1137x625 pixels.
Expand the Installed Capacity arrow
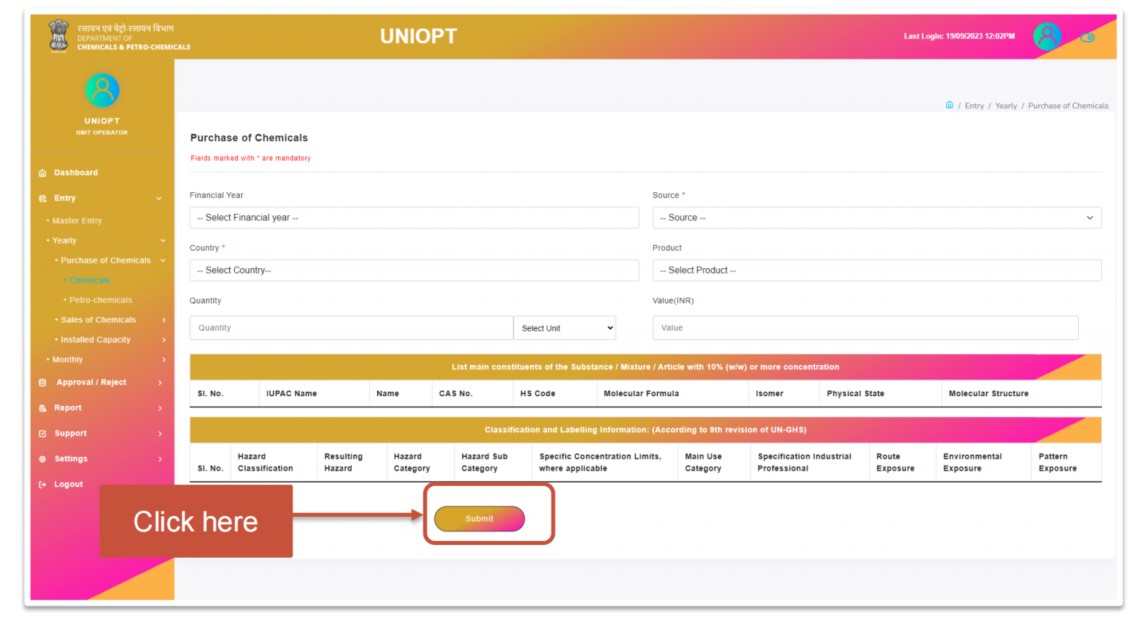coord(163,340)
